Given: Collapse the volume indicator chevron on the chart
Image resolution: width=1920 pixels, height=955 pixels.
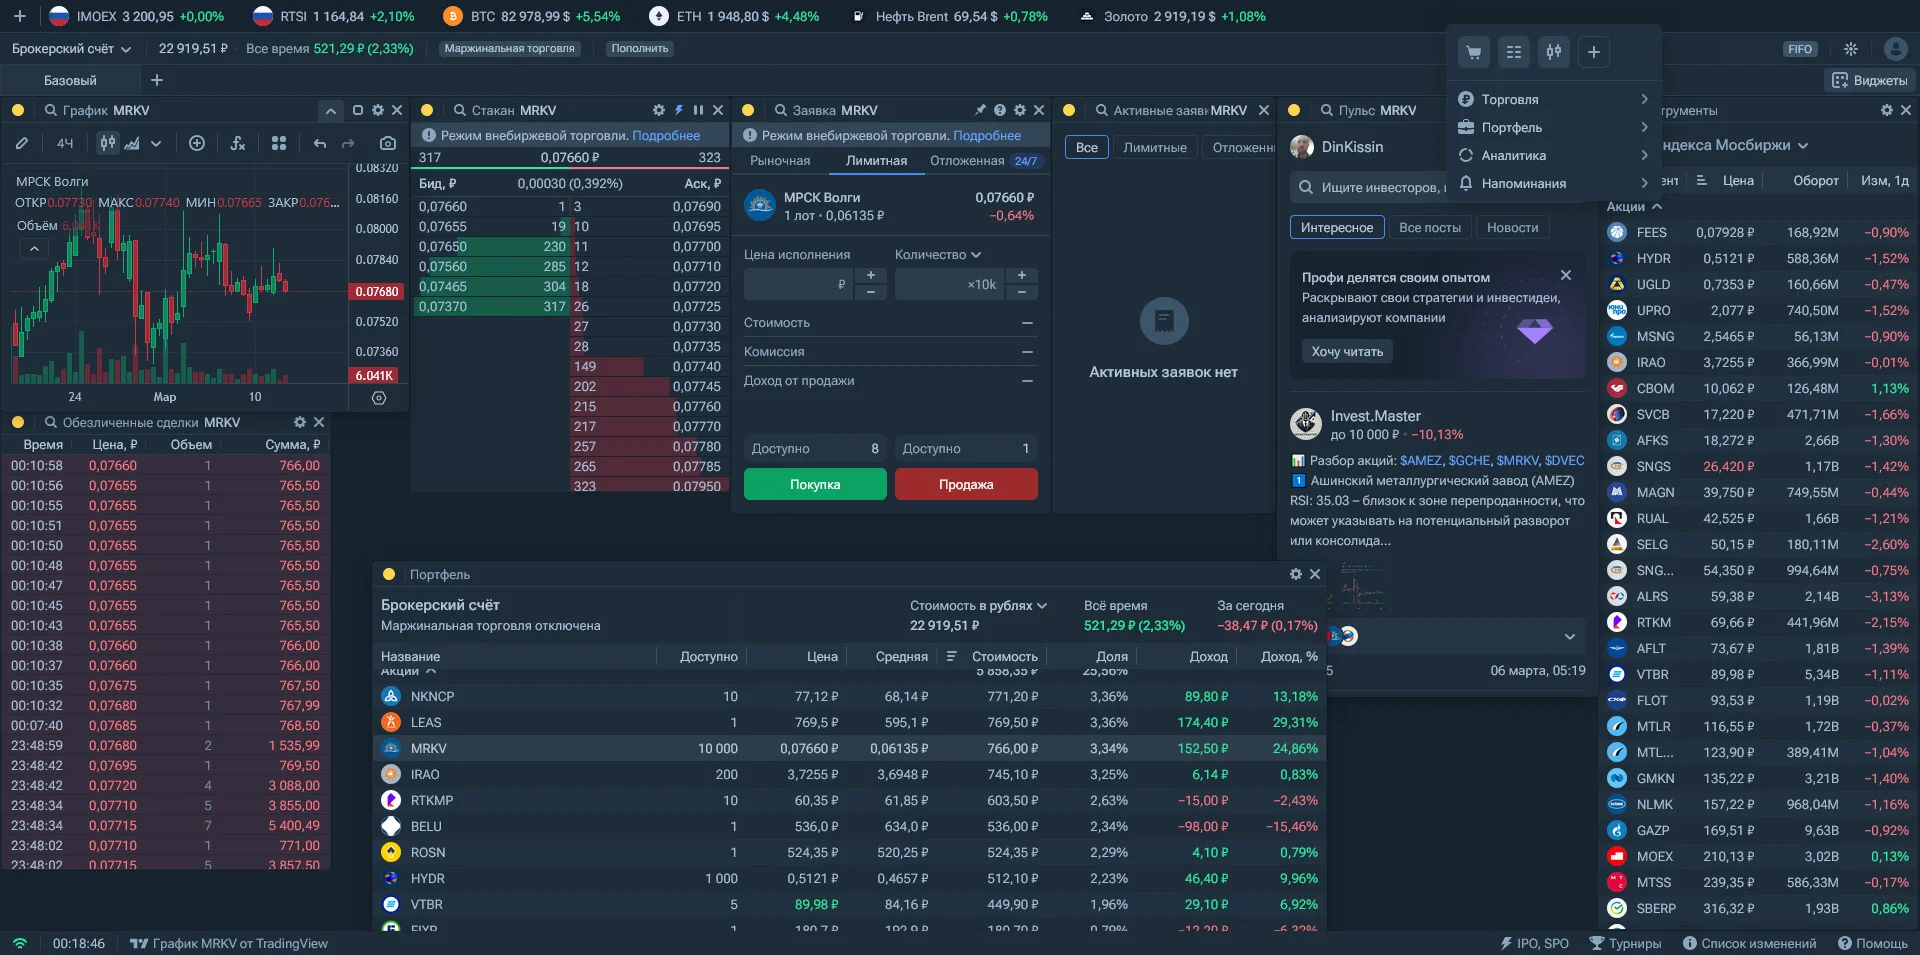Looking at the screenshot, I should click(34, 248).
